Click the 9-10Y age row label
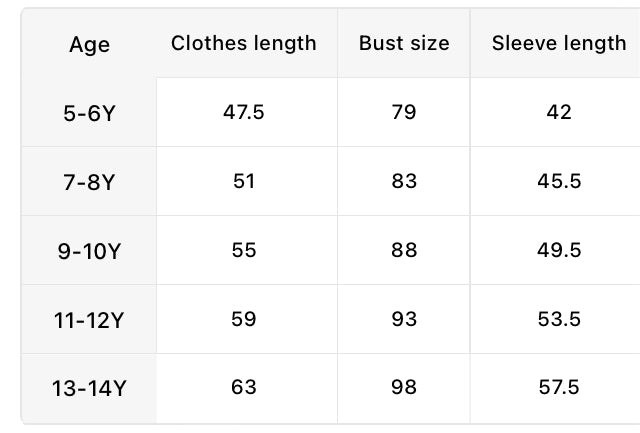Image resolution: width=640 pixels, height=433 pixels. [x=89, y=251]
